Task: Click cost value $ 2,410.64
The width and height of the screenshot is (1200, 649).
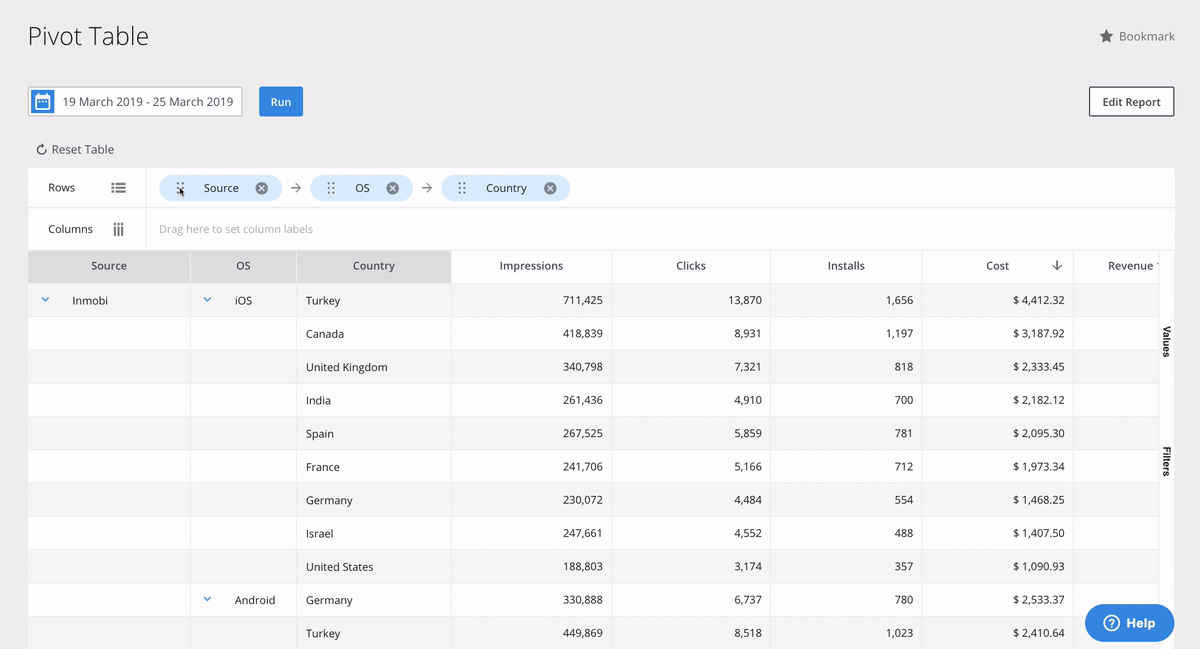Action: (1039, 633)
